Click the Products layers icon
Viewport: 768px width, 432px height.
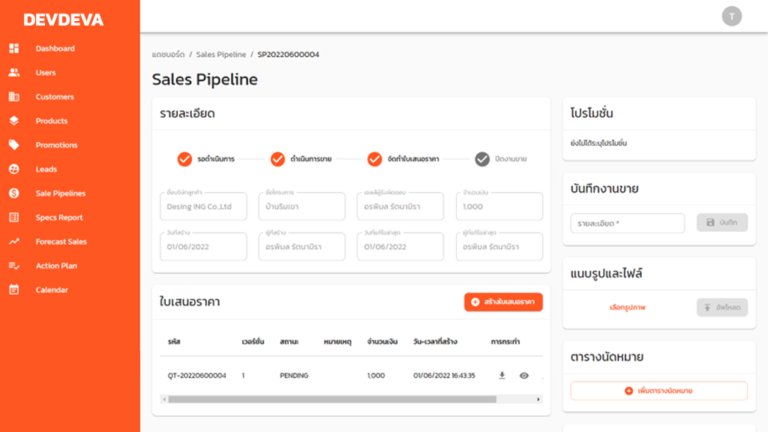tap(14, 121)
